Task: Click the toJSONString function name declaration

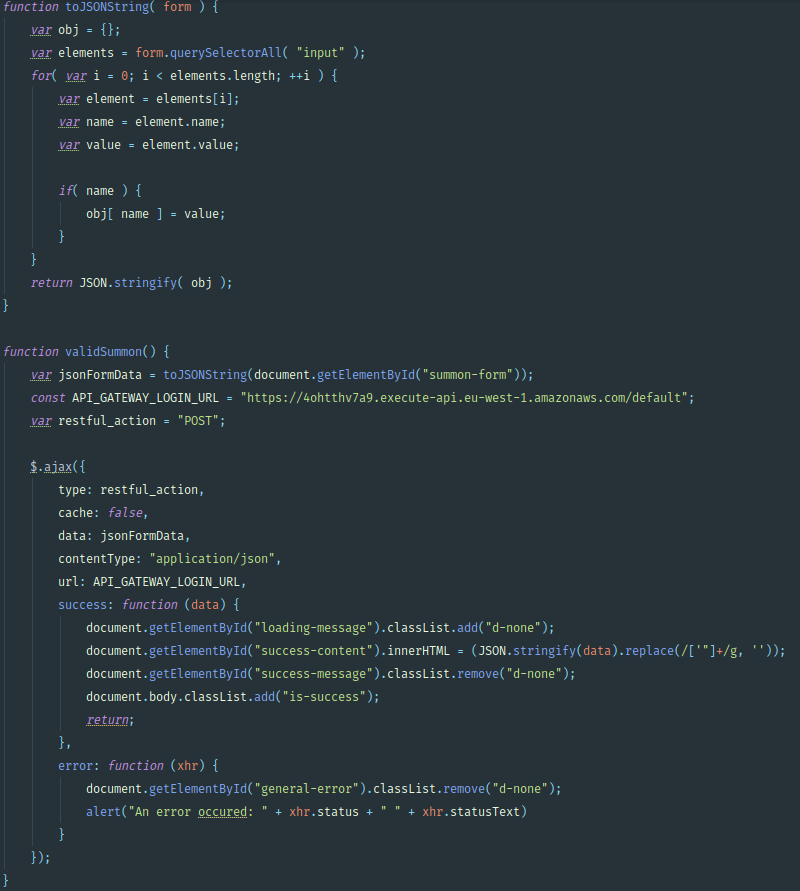Action: click(107, 7)
